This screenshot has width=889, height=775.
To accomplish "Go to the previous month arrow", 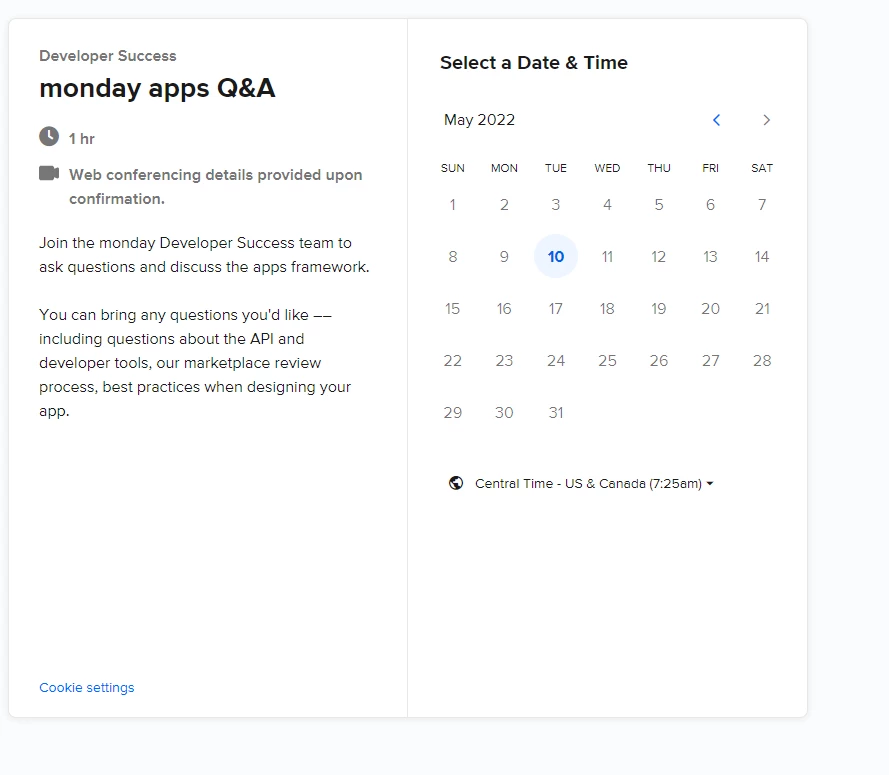I will pos(716,120).
